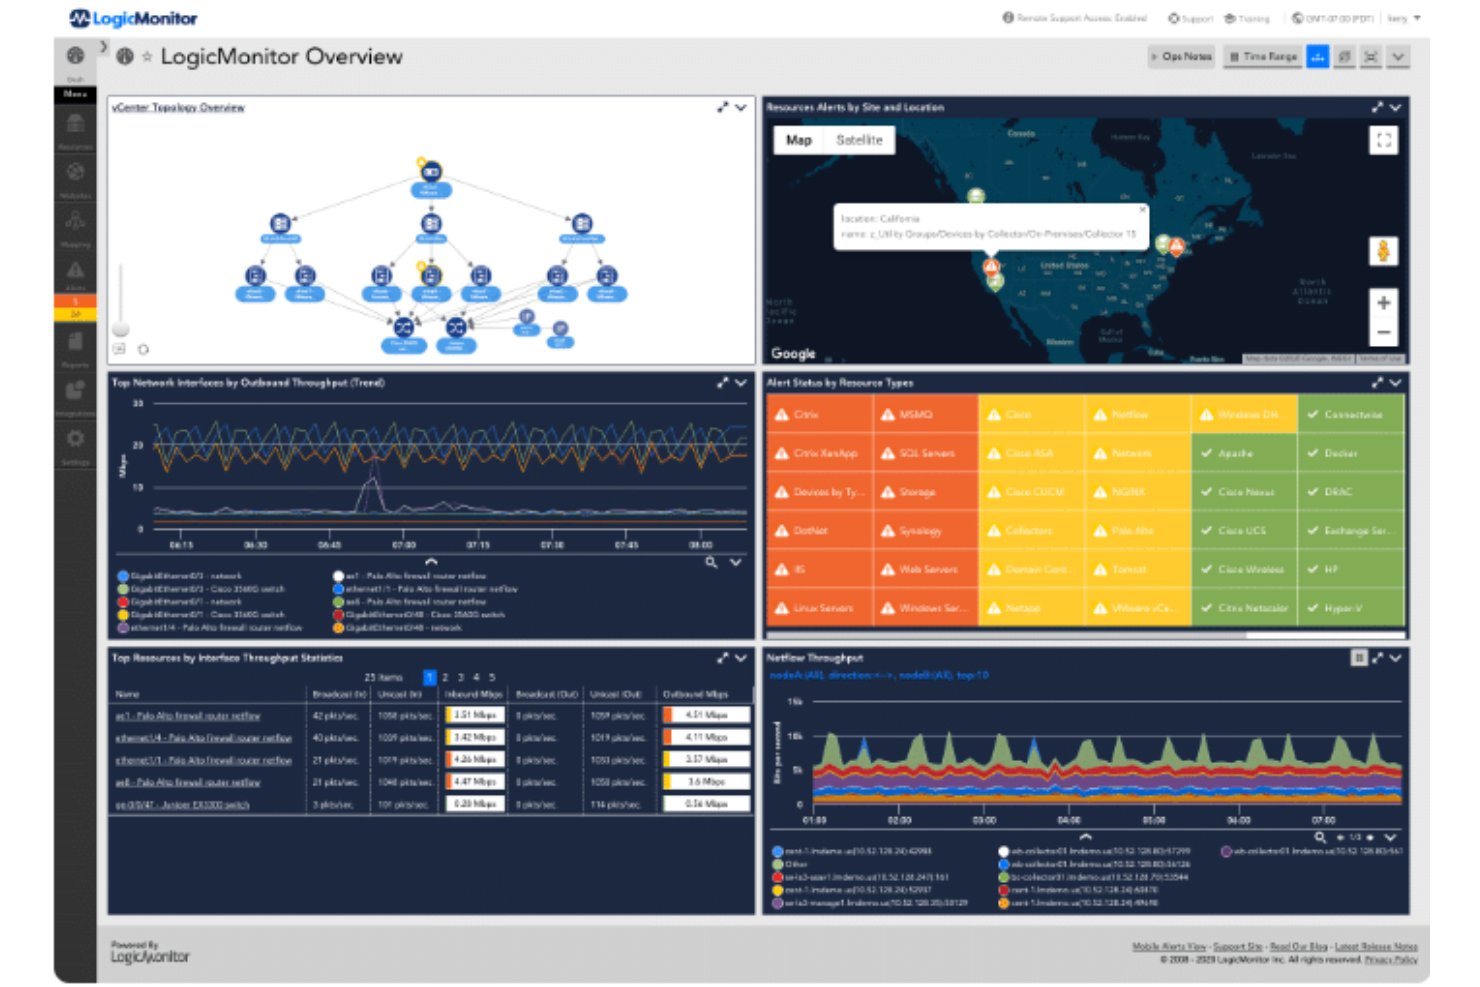Expand the Alert Status by Resource Types widget
The image size is (1480, 987).
[1377, 383]
